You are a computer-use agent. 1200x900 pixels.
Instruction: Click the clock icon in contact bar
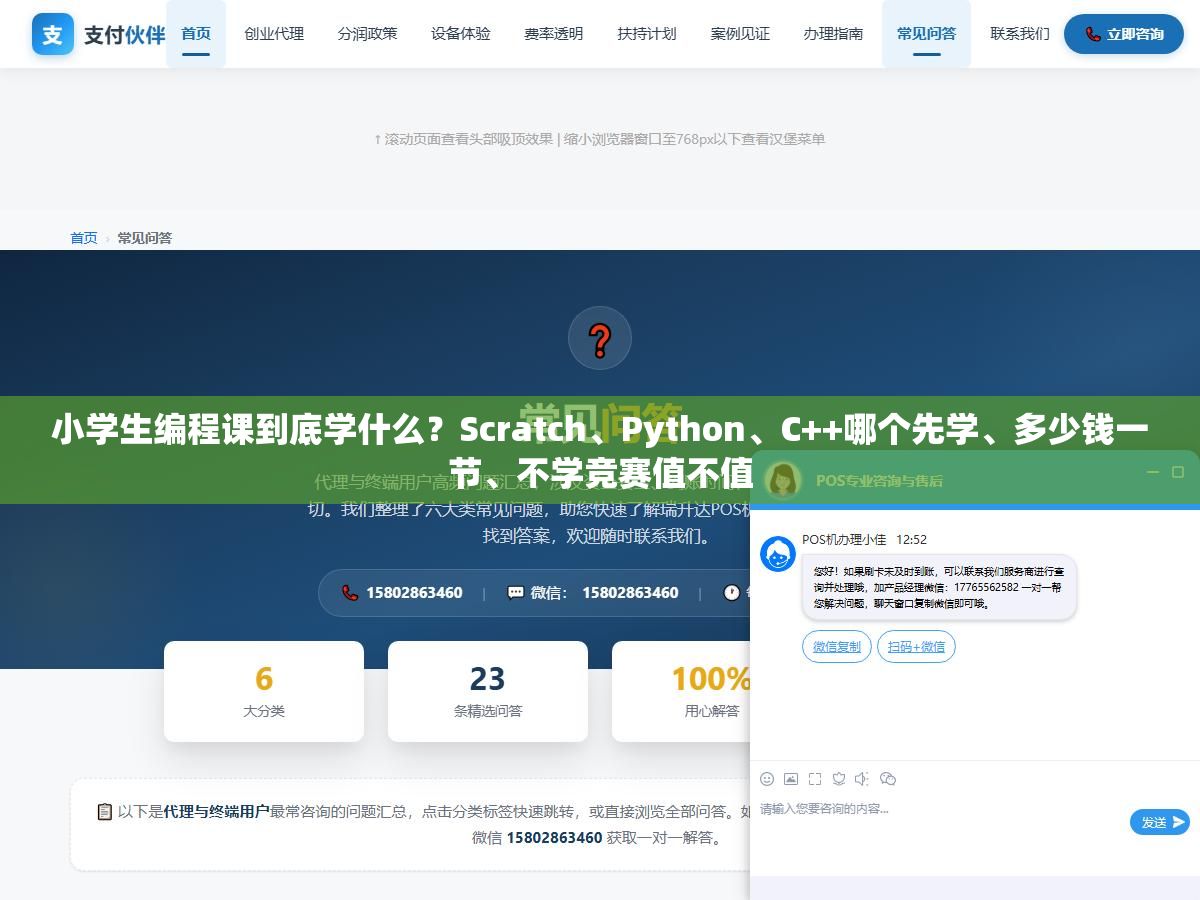(732, 592)
